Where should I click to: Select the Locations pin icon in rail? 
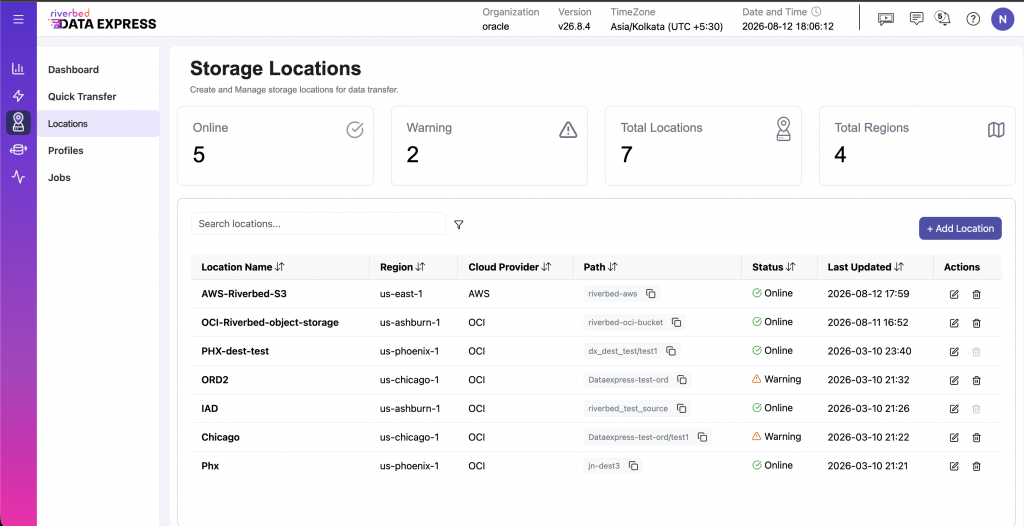pyautogui.click(x=18, y=123)
